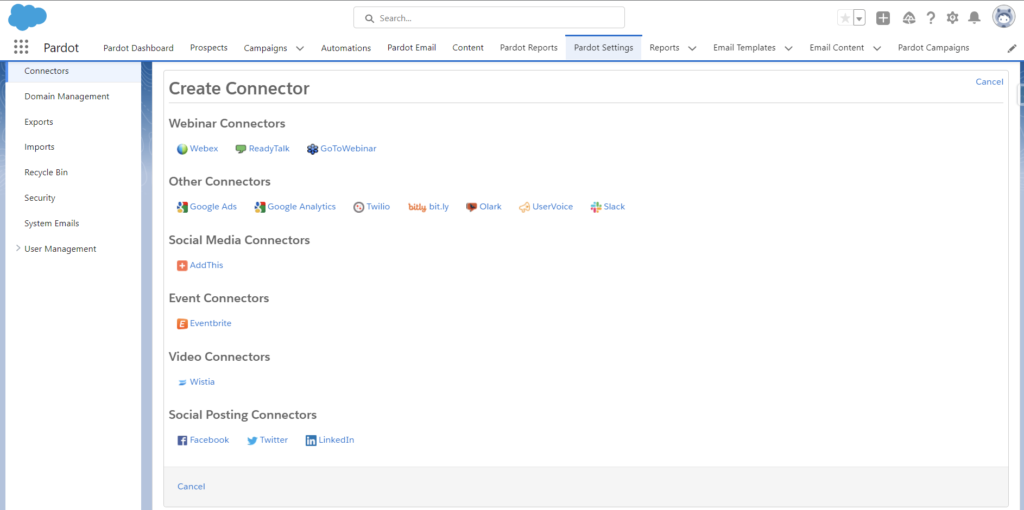
Task: Choose the ReadyTalk connector link
Action: [269, 149]
